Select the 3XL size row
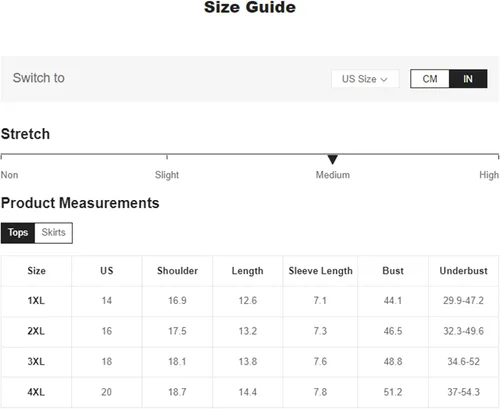500x409 pixels. coord(250,362)
